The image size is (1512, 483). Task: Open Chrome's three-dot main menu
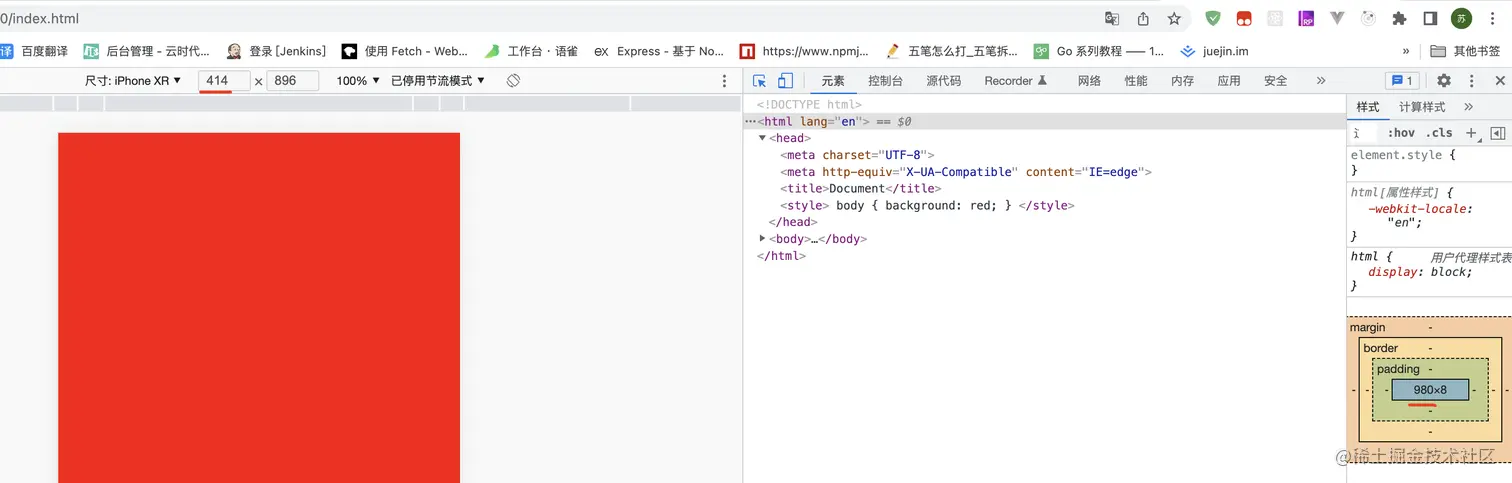tap(1492, 18)
